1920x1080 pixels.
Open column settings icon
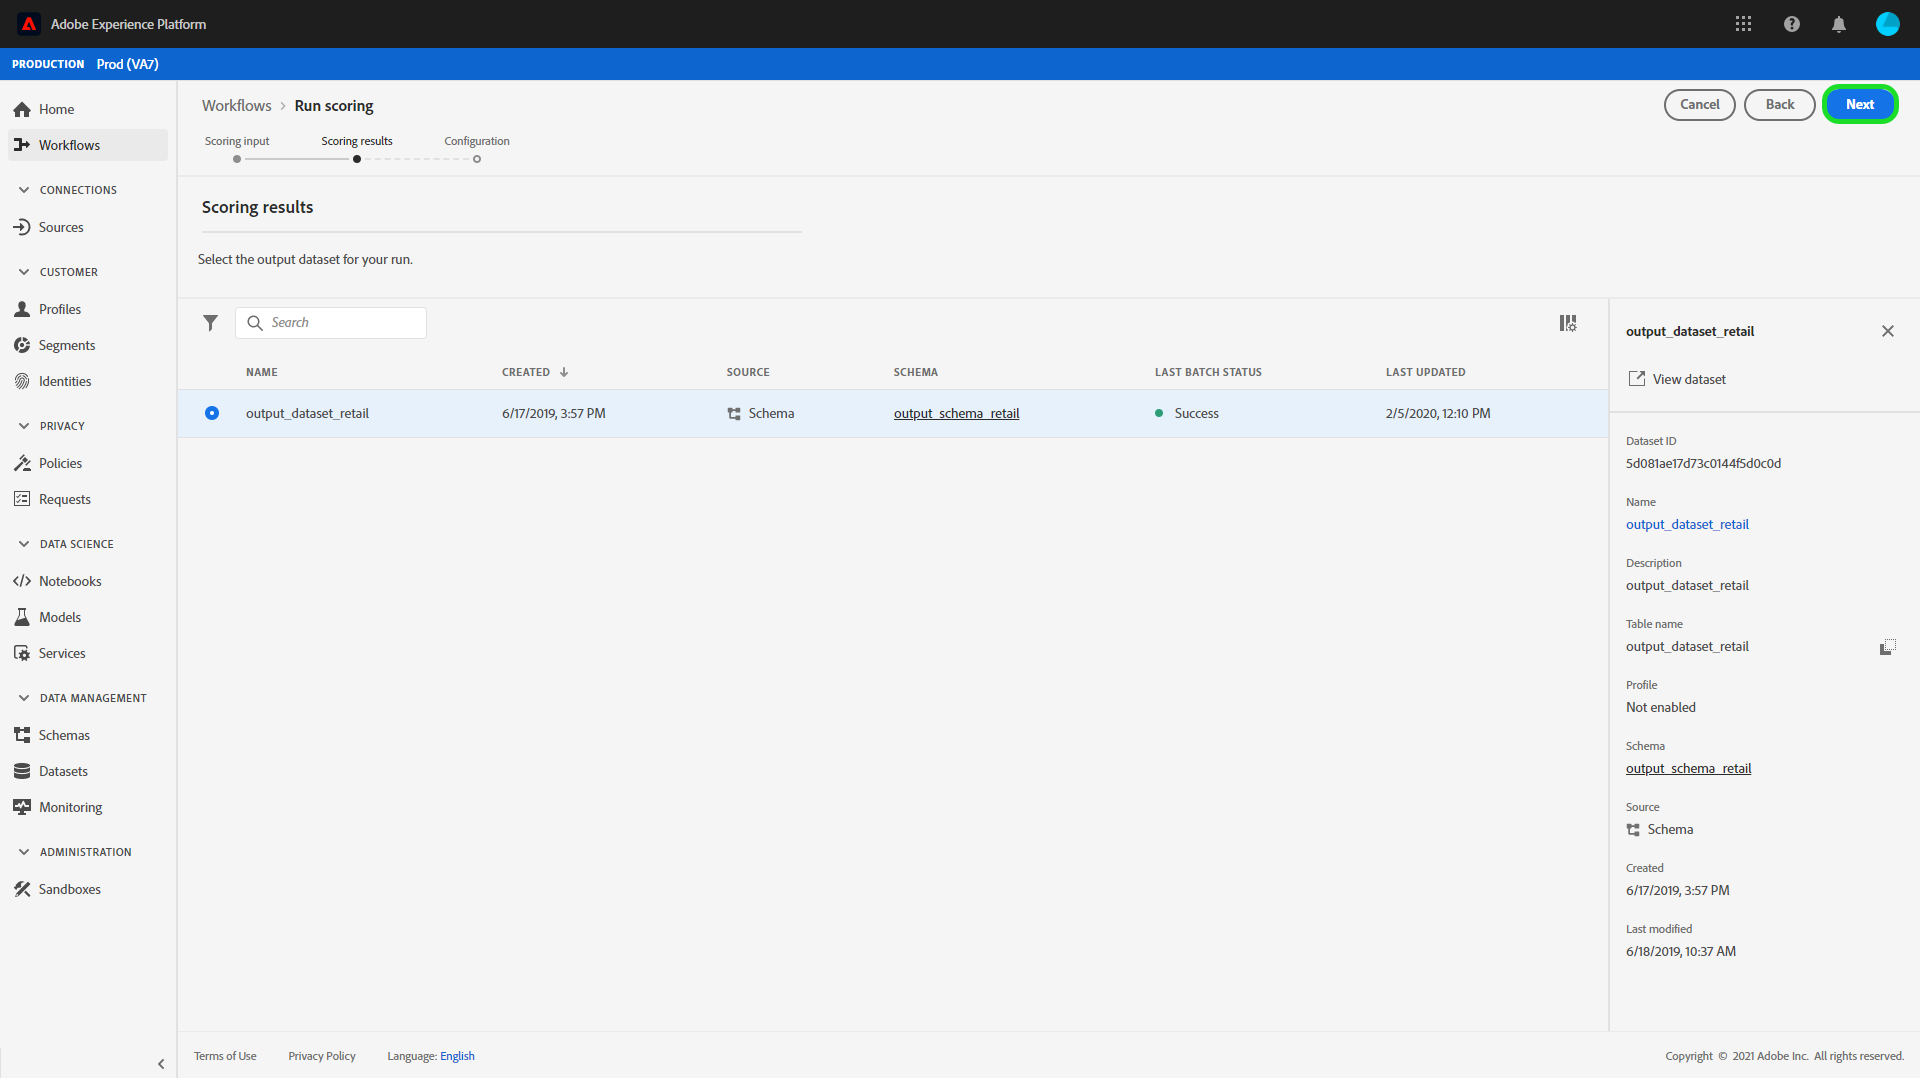point(1567,323)
